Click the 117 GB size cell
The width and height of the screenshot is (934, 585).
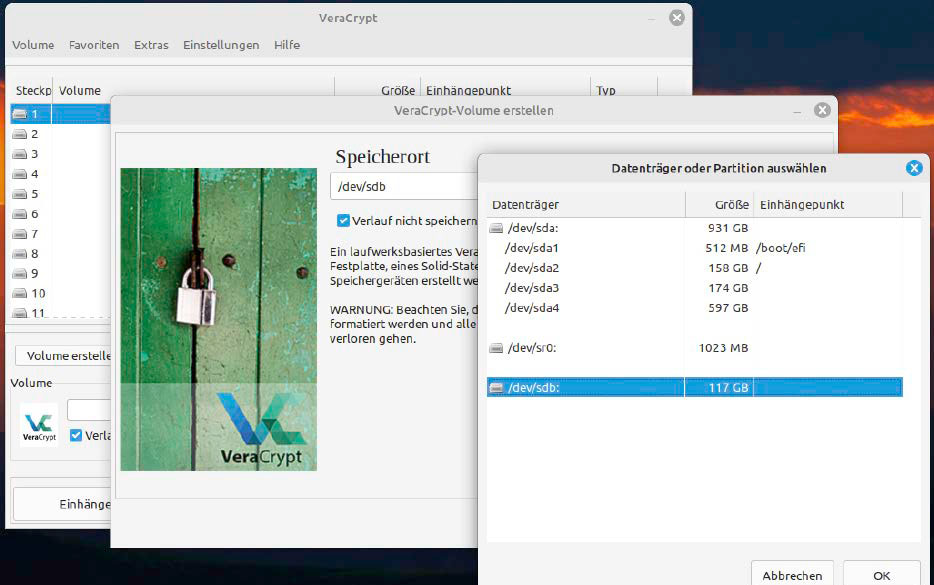click(x=728, y=388)
